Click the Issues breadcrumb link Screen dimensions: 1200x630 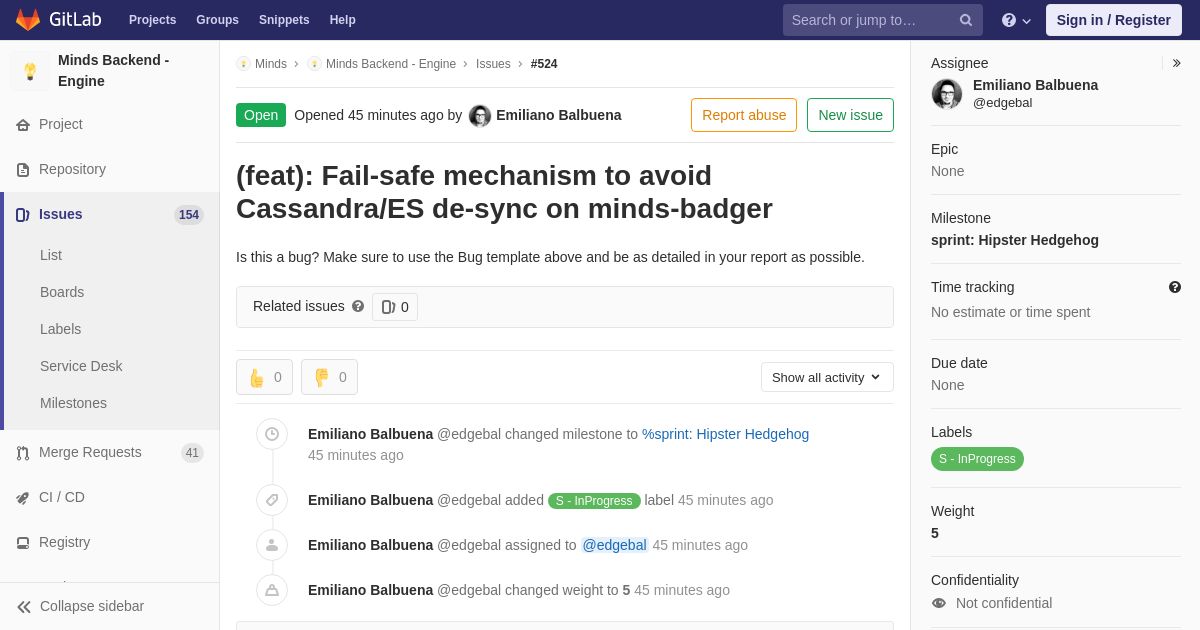pos(493,64)
